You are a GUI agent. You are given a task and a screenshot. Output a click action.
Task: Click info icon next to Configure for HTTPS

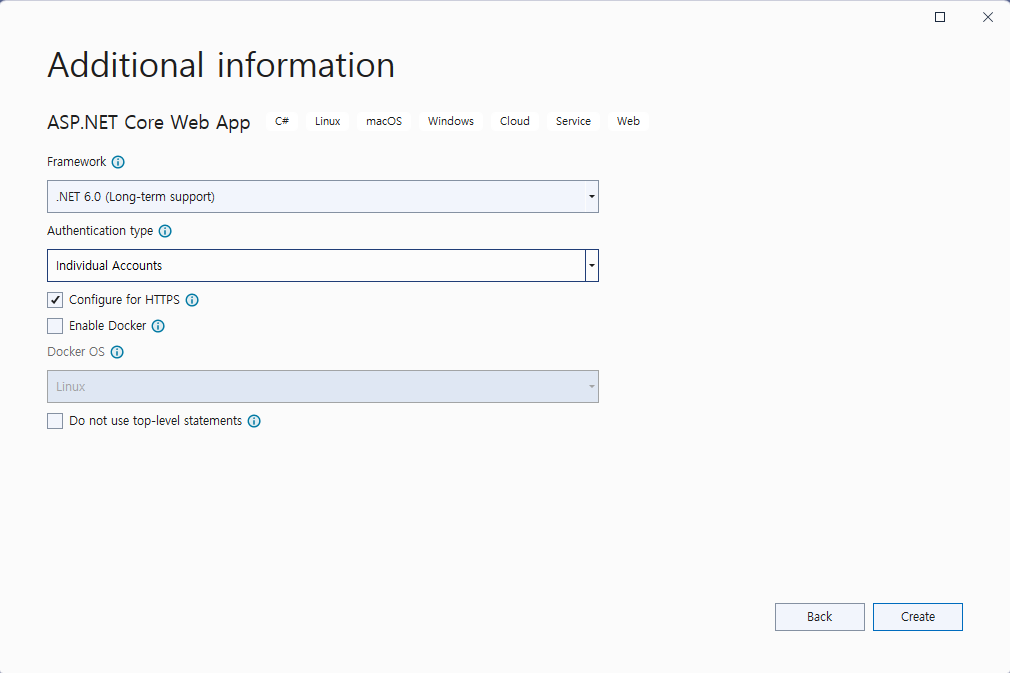point(192,300)
